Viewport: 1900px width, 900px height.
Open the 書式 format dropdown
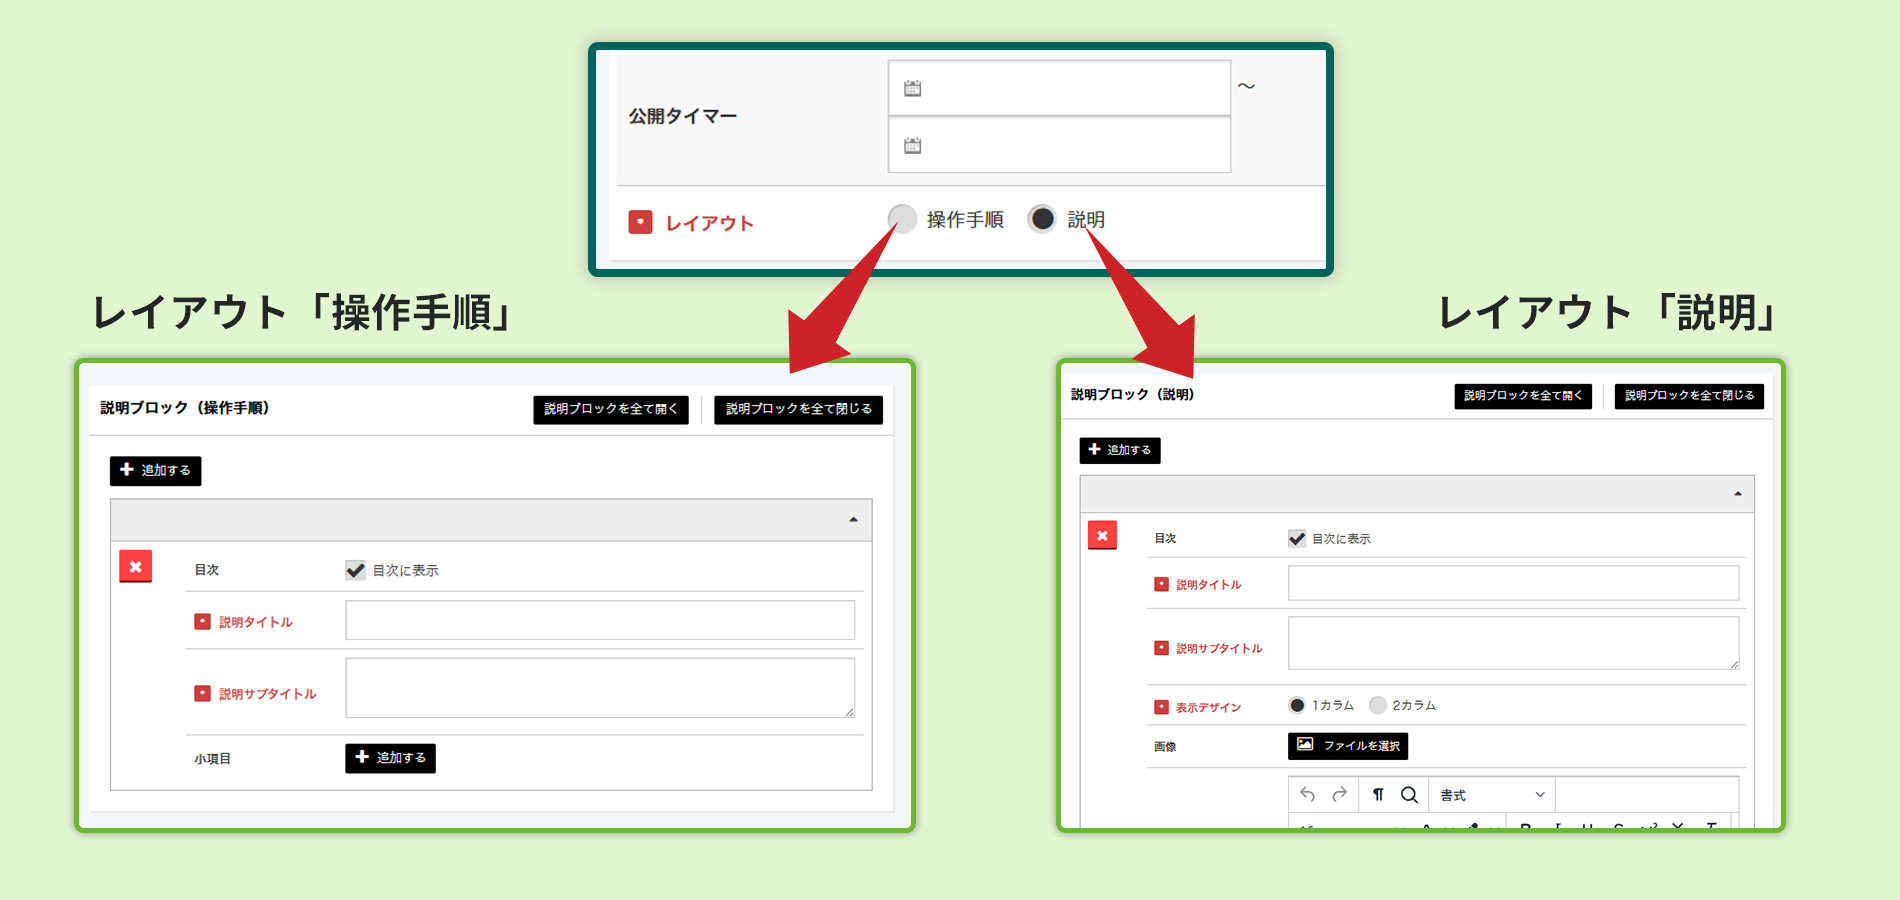(x=1491, y=795)
